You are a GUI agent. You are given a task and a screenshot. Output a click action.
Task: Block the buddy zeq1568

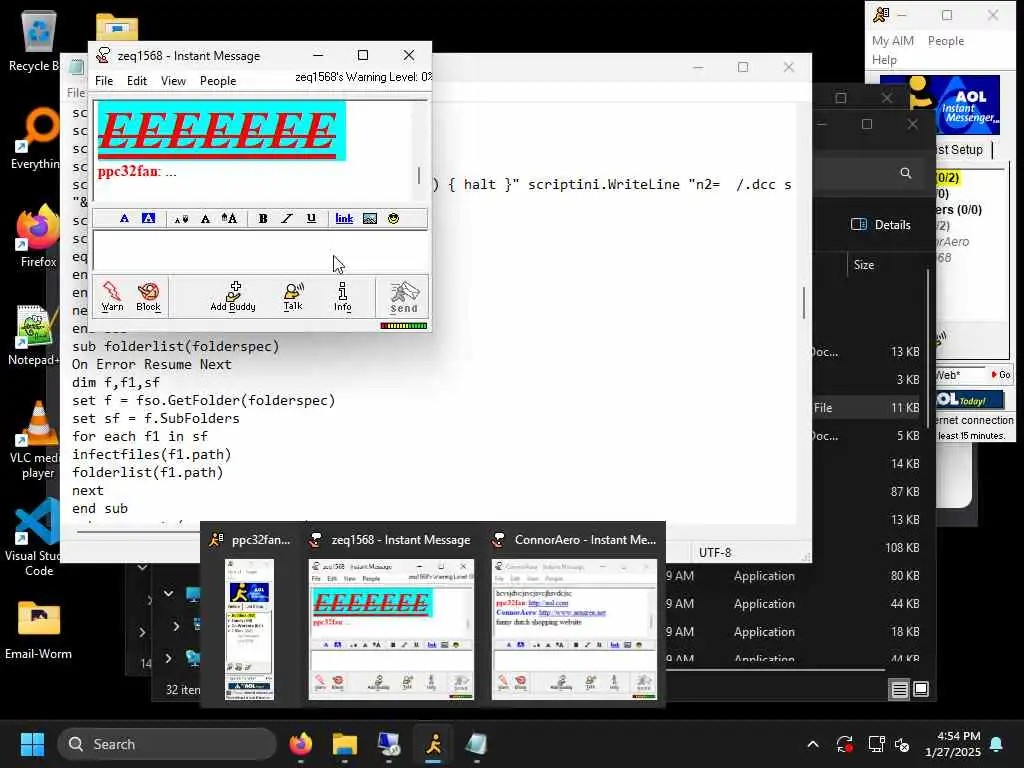(x=148, y=296)
